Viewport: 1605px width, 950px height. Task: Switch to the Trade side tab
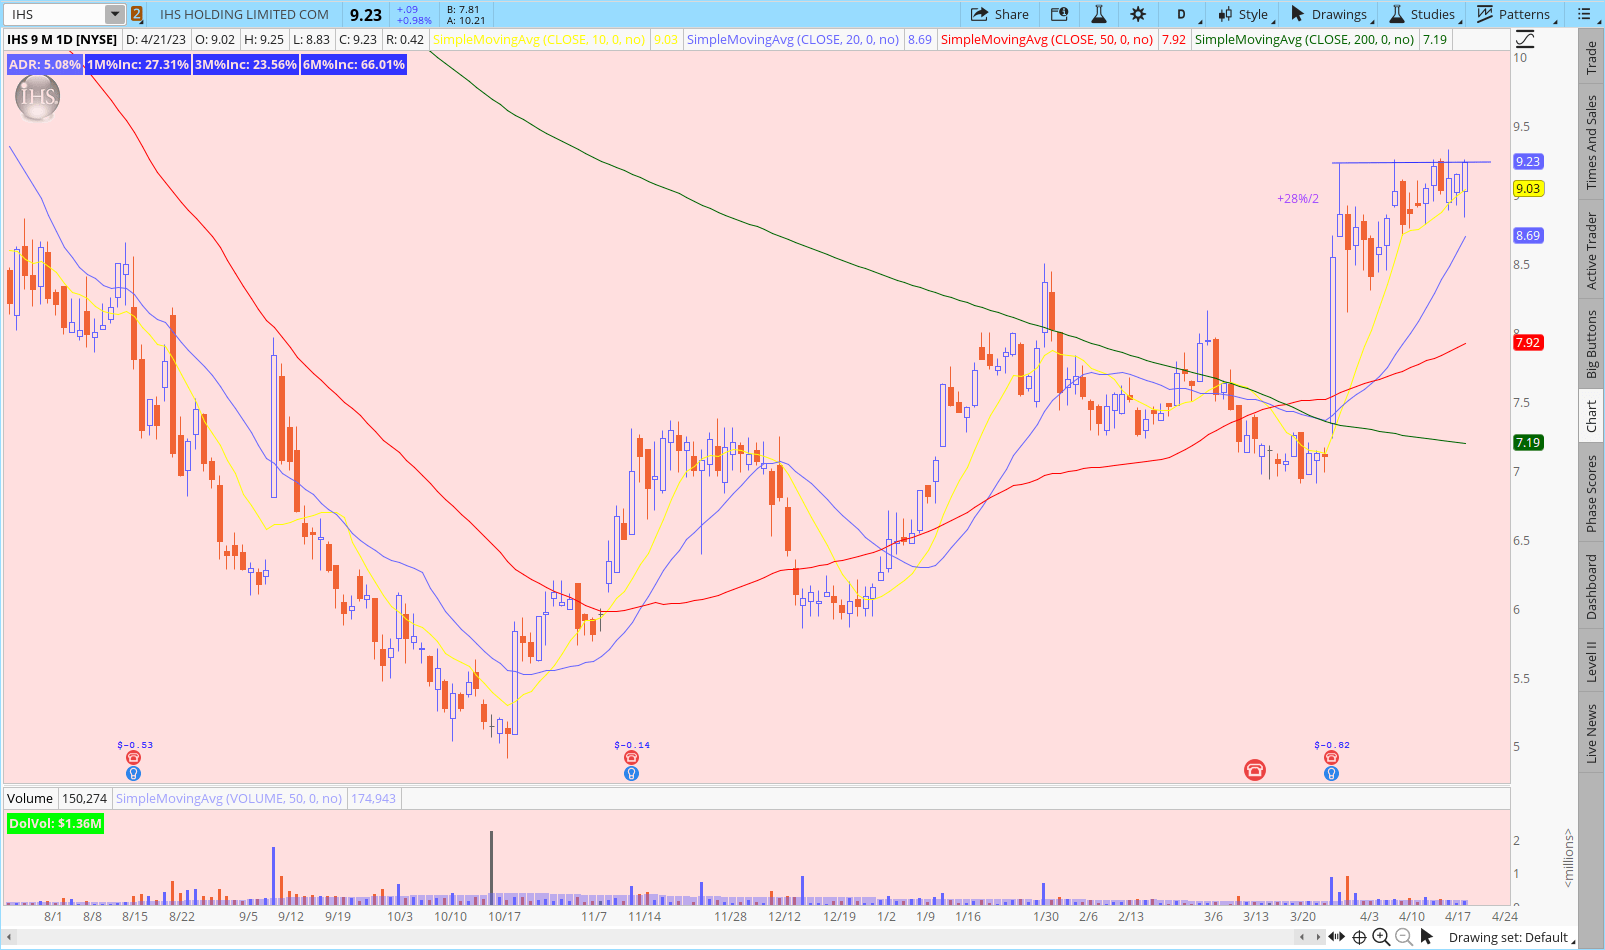click(1591, 58)
